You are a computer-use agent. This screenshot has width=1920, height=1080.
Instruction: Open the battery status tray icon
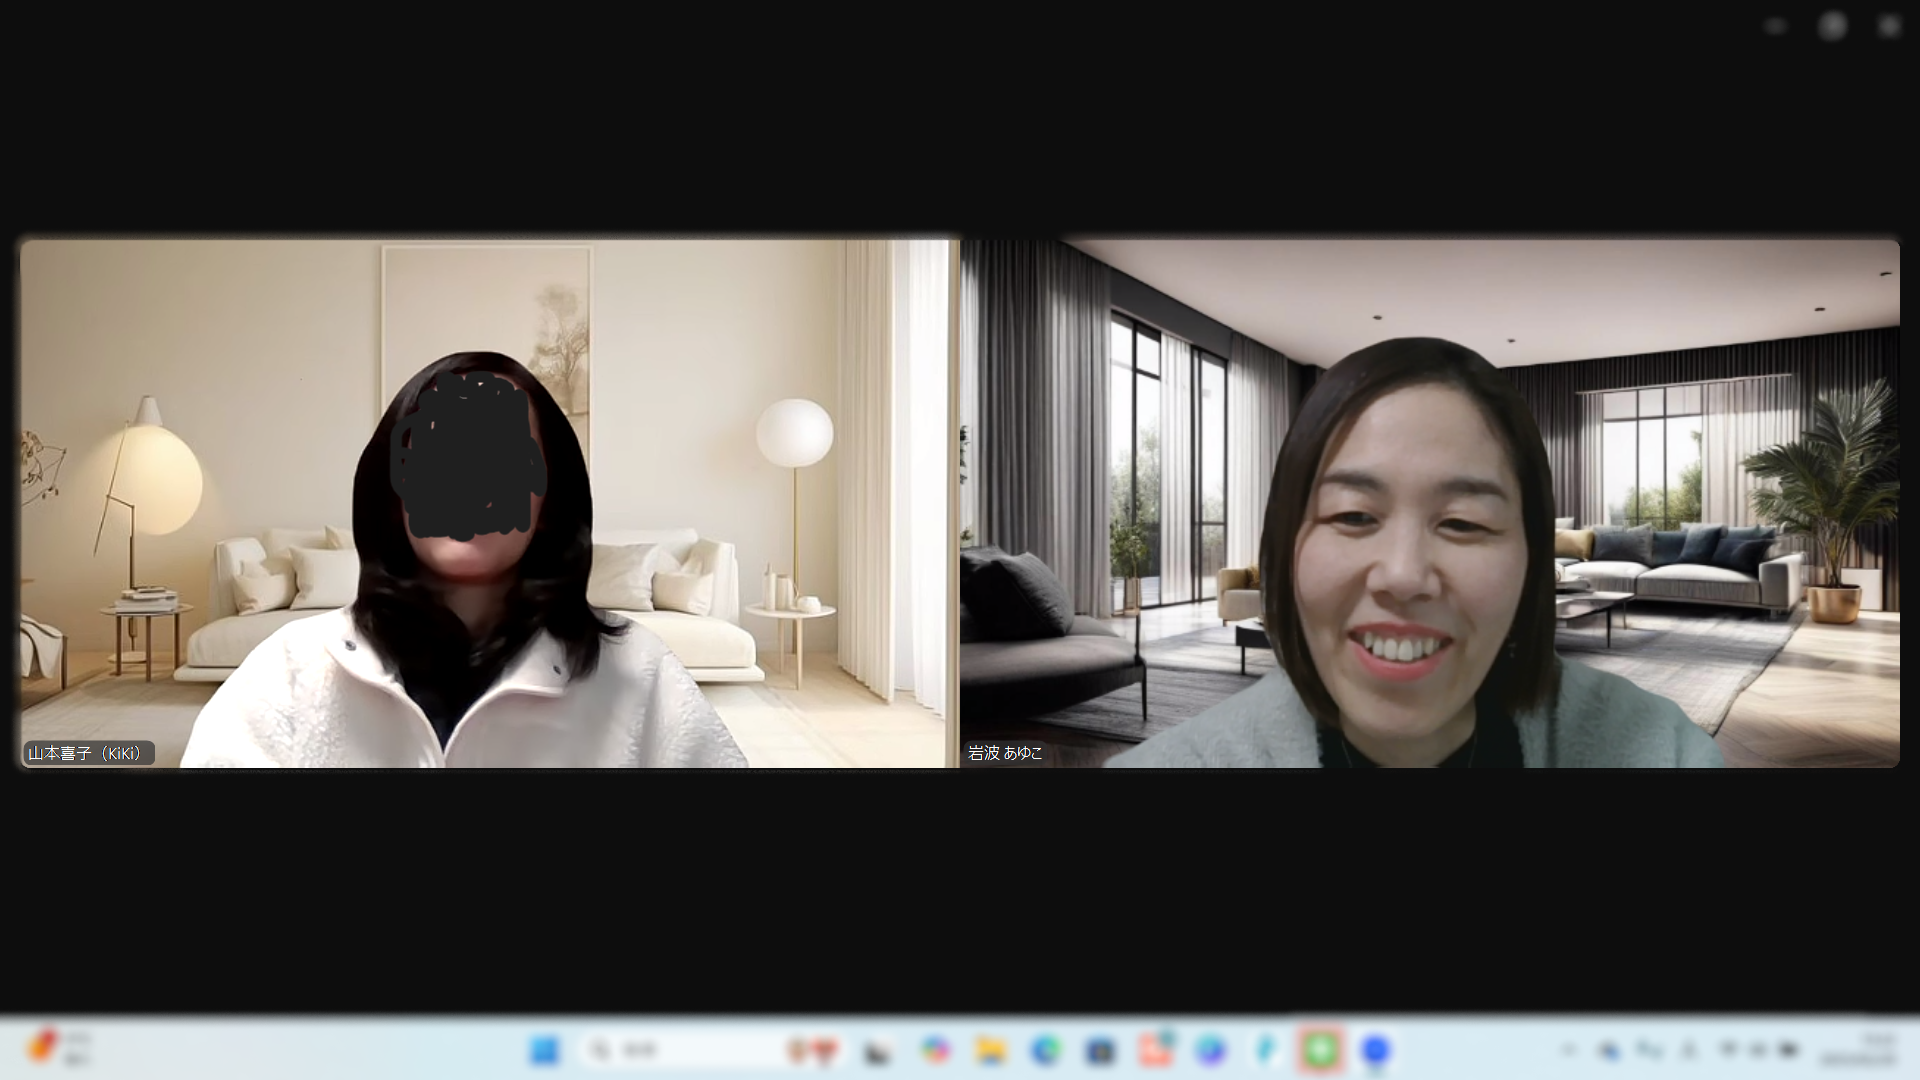pos(1788,1050)
